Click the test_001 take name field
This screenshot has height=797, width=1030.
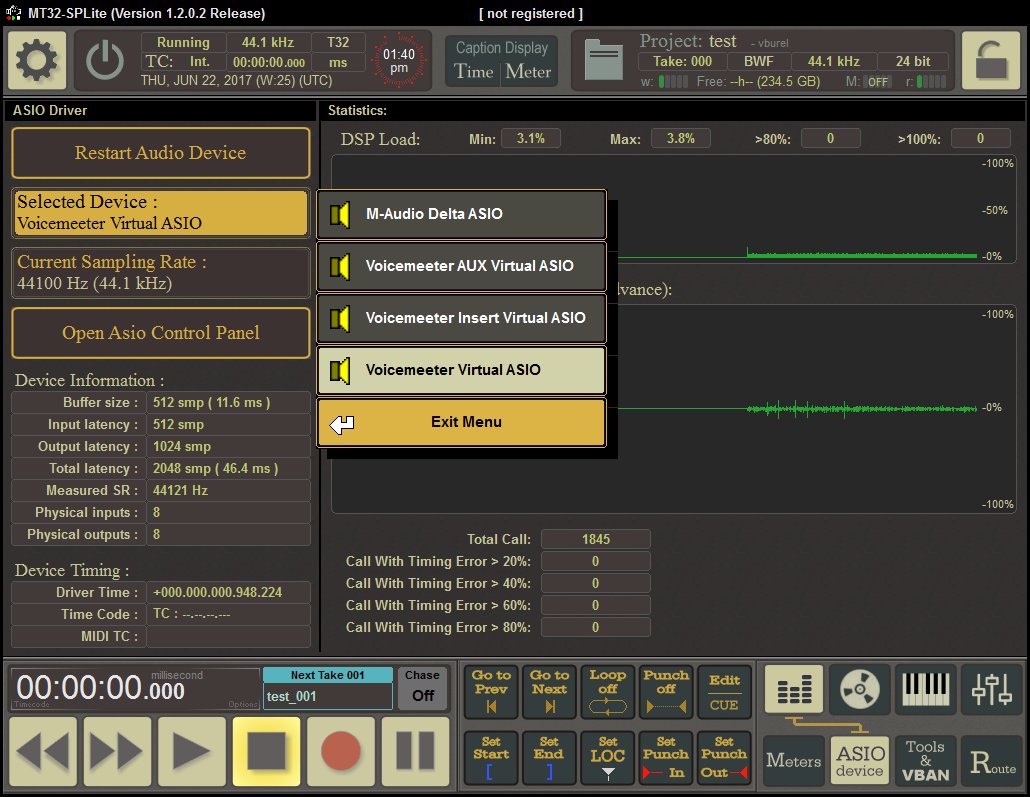point(328,696)
